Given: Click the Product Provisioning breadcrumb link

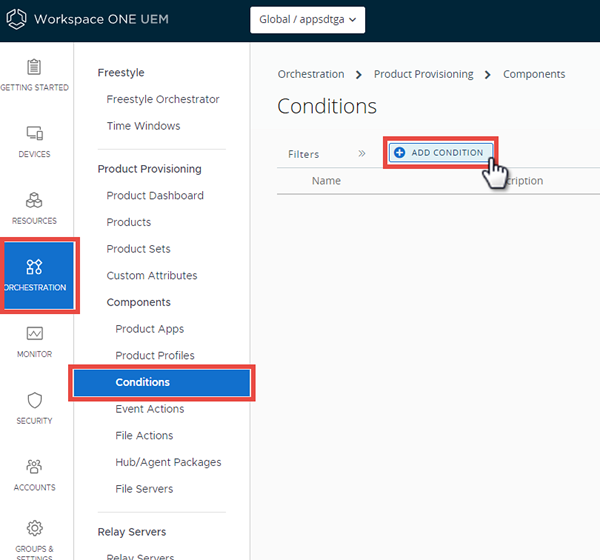Looking at the screenshot, I should click(424, 74).
